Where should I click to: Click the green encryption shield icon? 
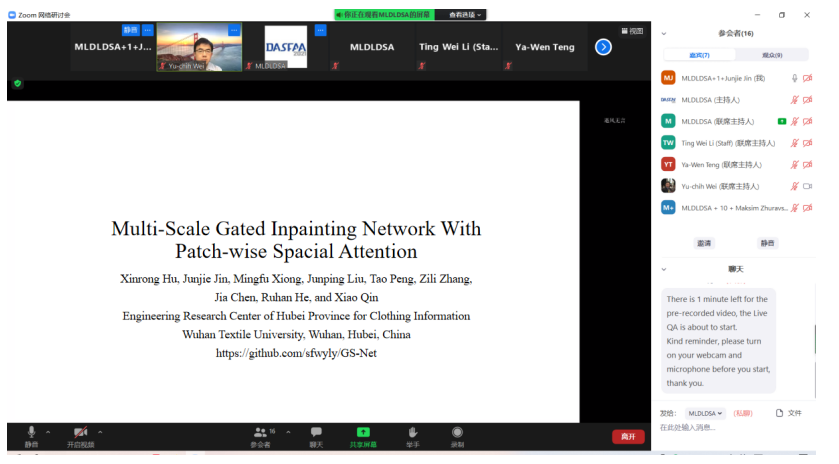pyautogui.click(x=17, y=83)
